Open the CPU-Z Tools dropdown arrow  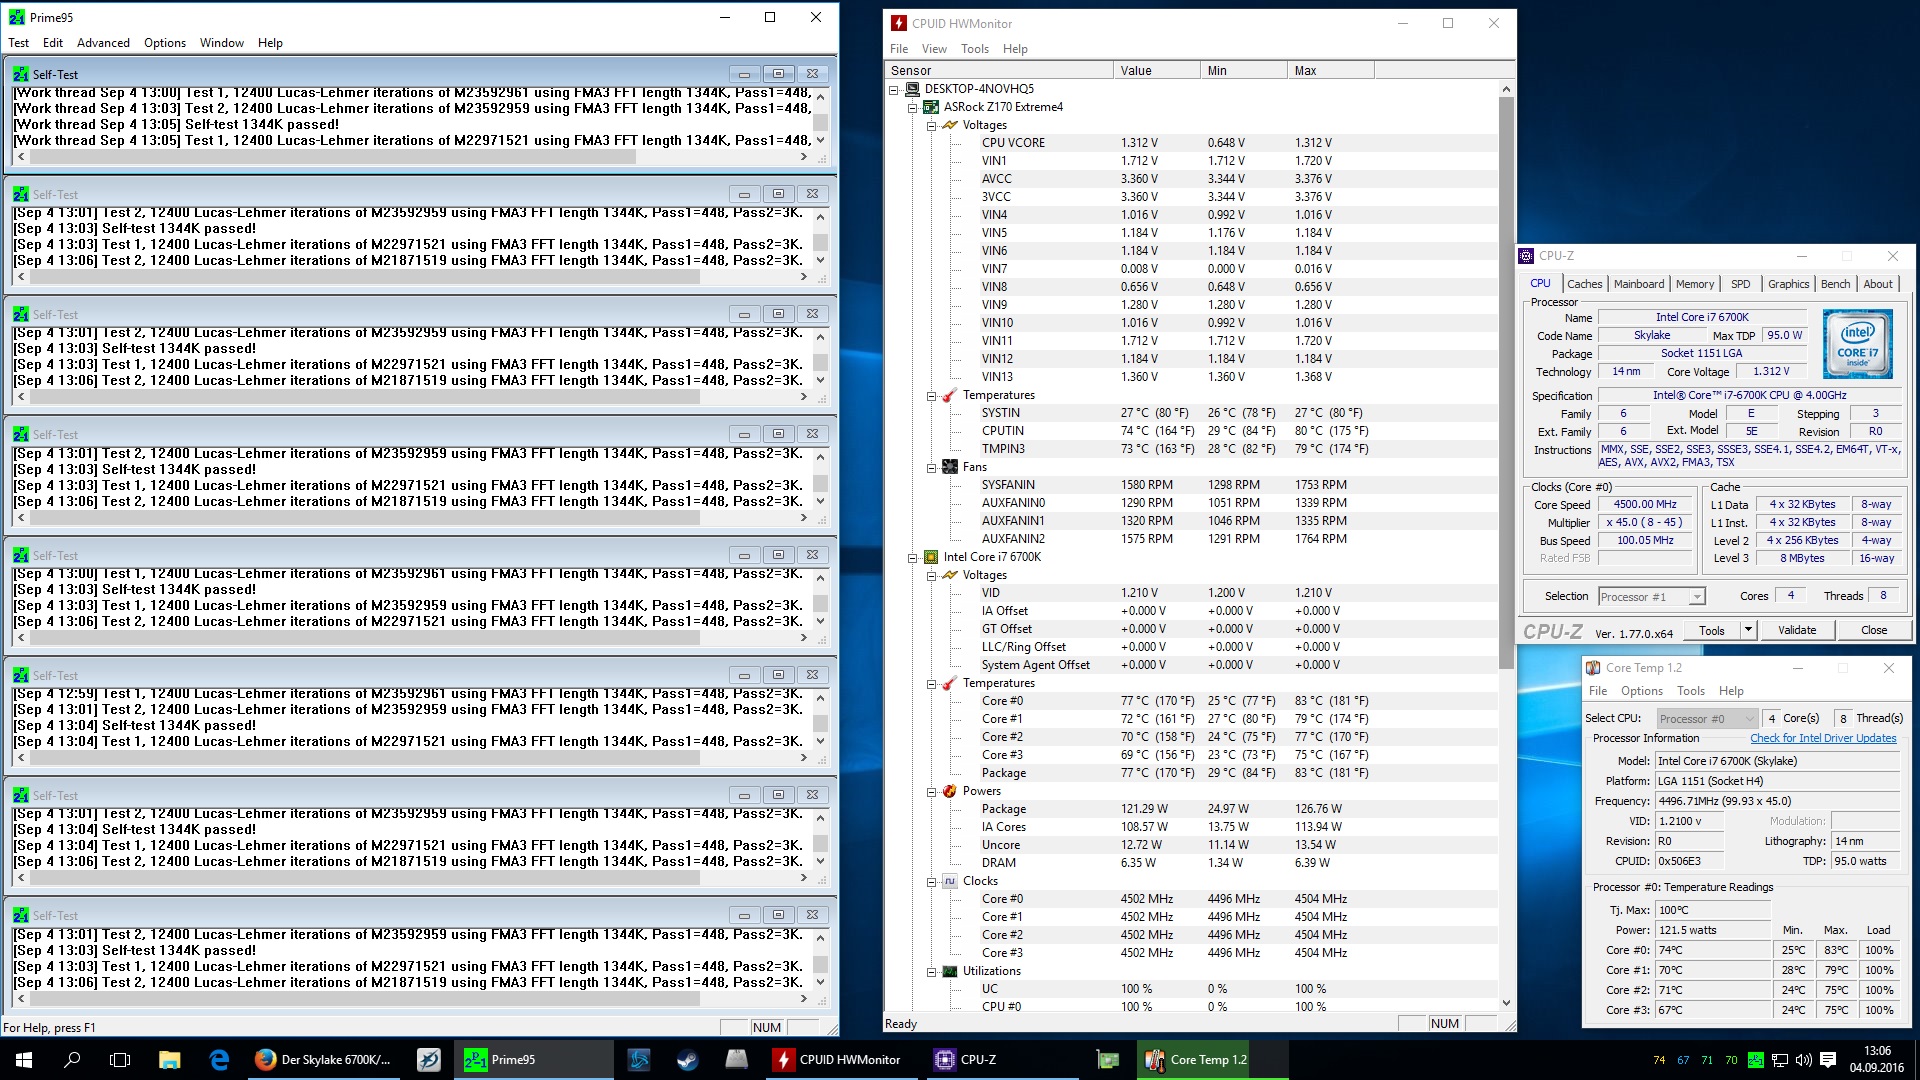[1748, 630]
